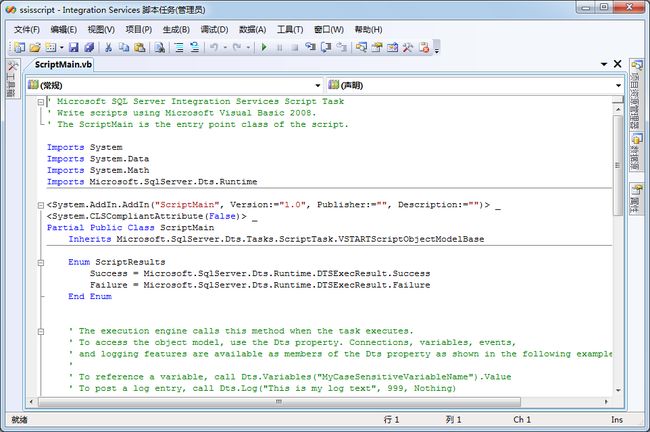This screenshot has height=432, width=650.
Task: Open the 工具(T) menu
Action: point(290,29)
